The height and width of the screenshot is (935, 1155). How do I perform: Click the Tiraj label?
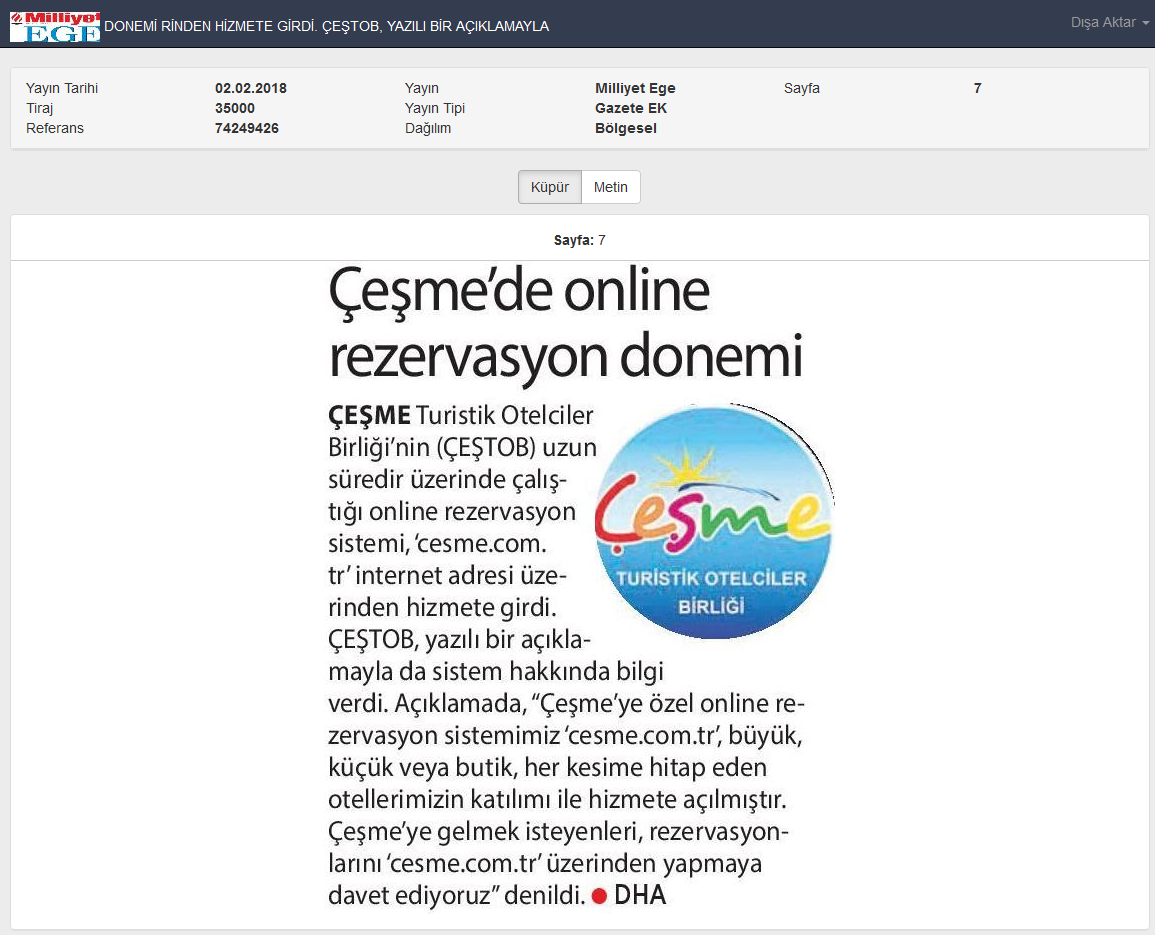[40, 108]
